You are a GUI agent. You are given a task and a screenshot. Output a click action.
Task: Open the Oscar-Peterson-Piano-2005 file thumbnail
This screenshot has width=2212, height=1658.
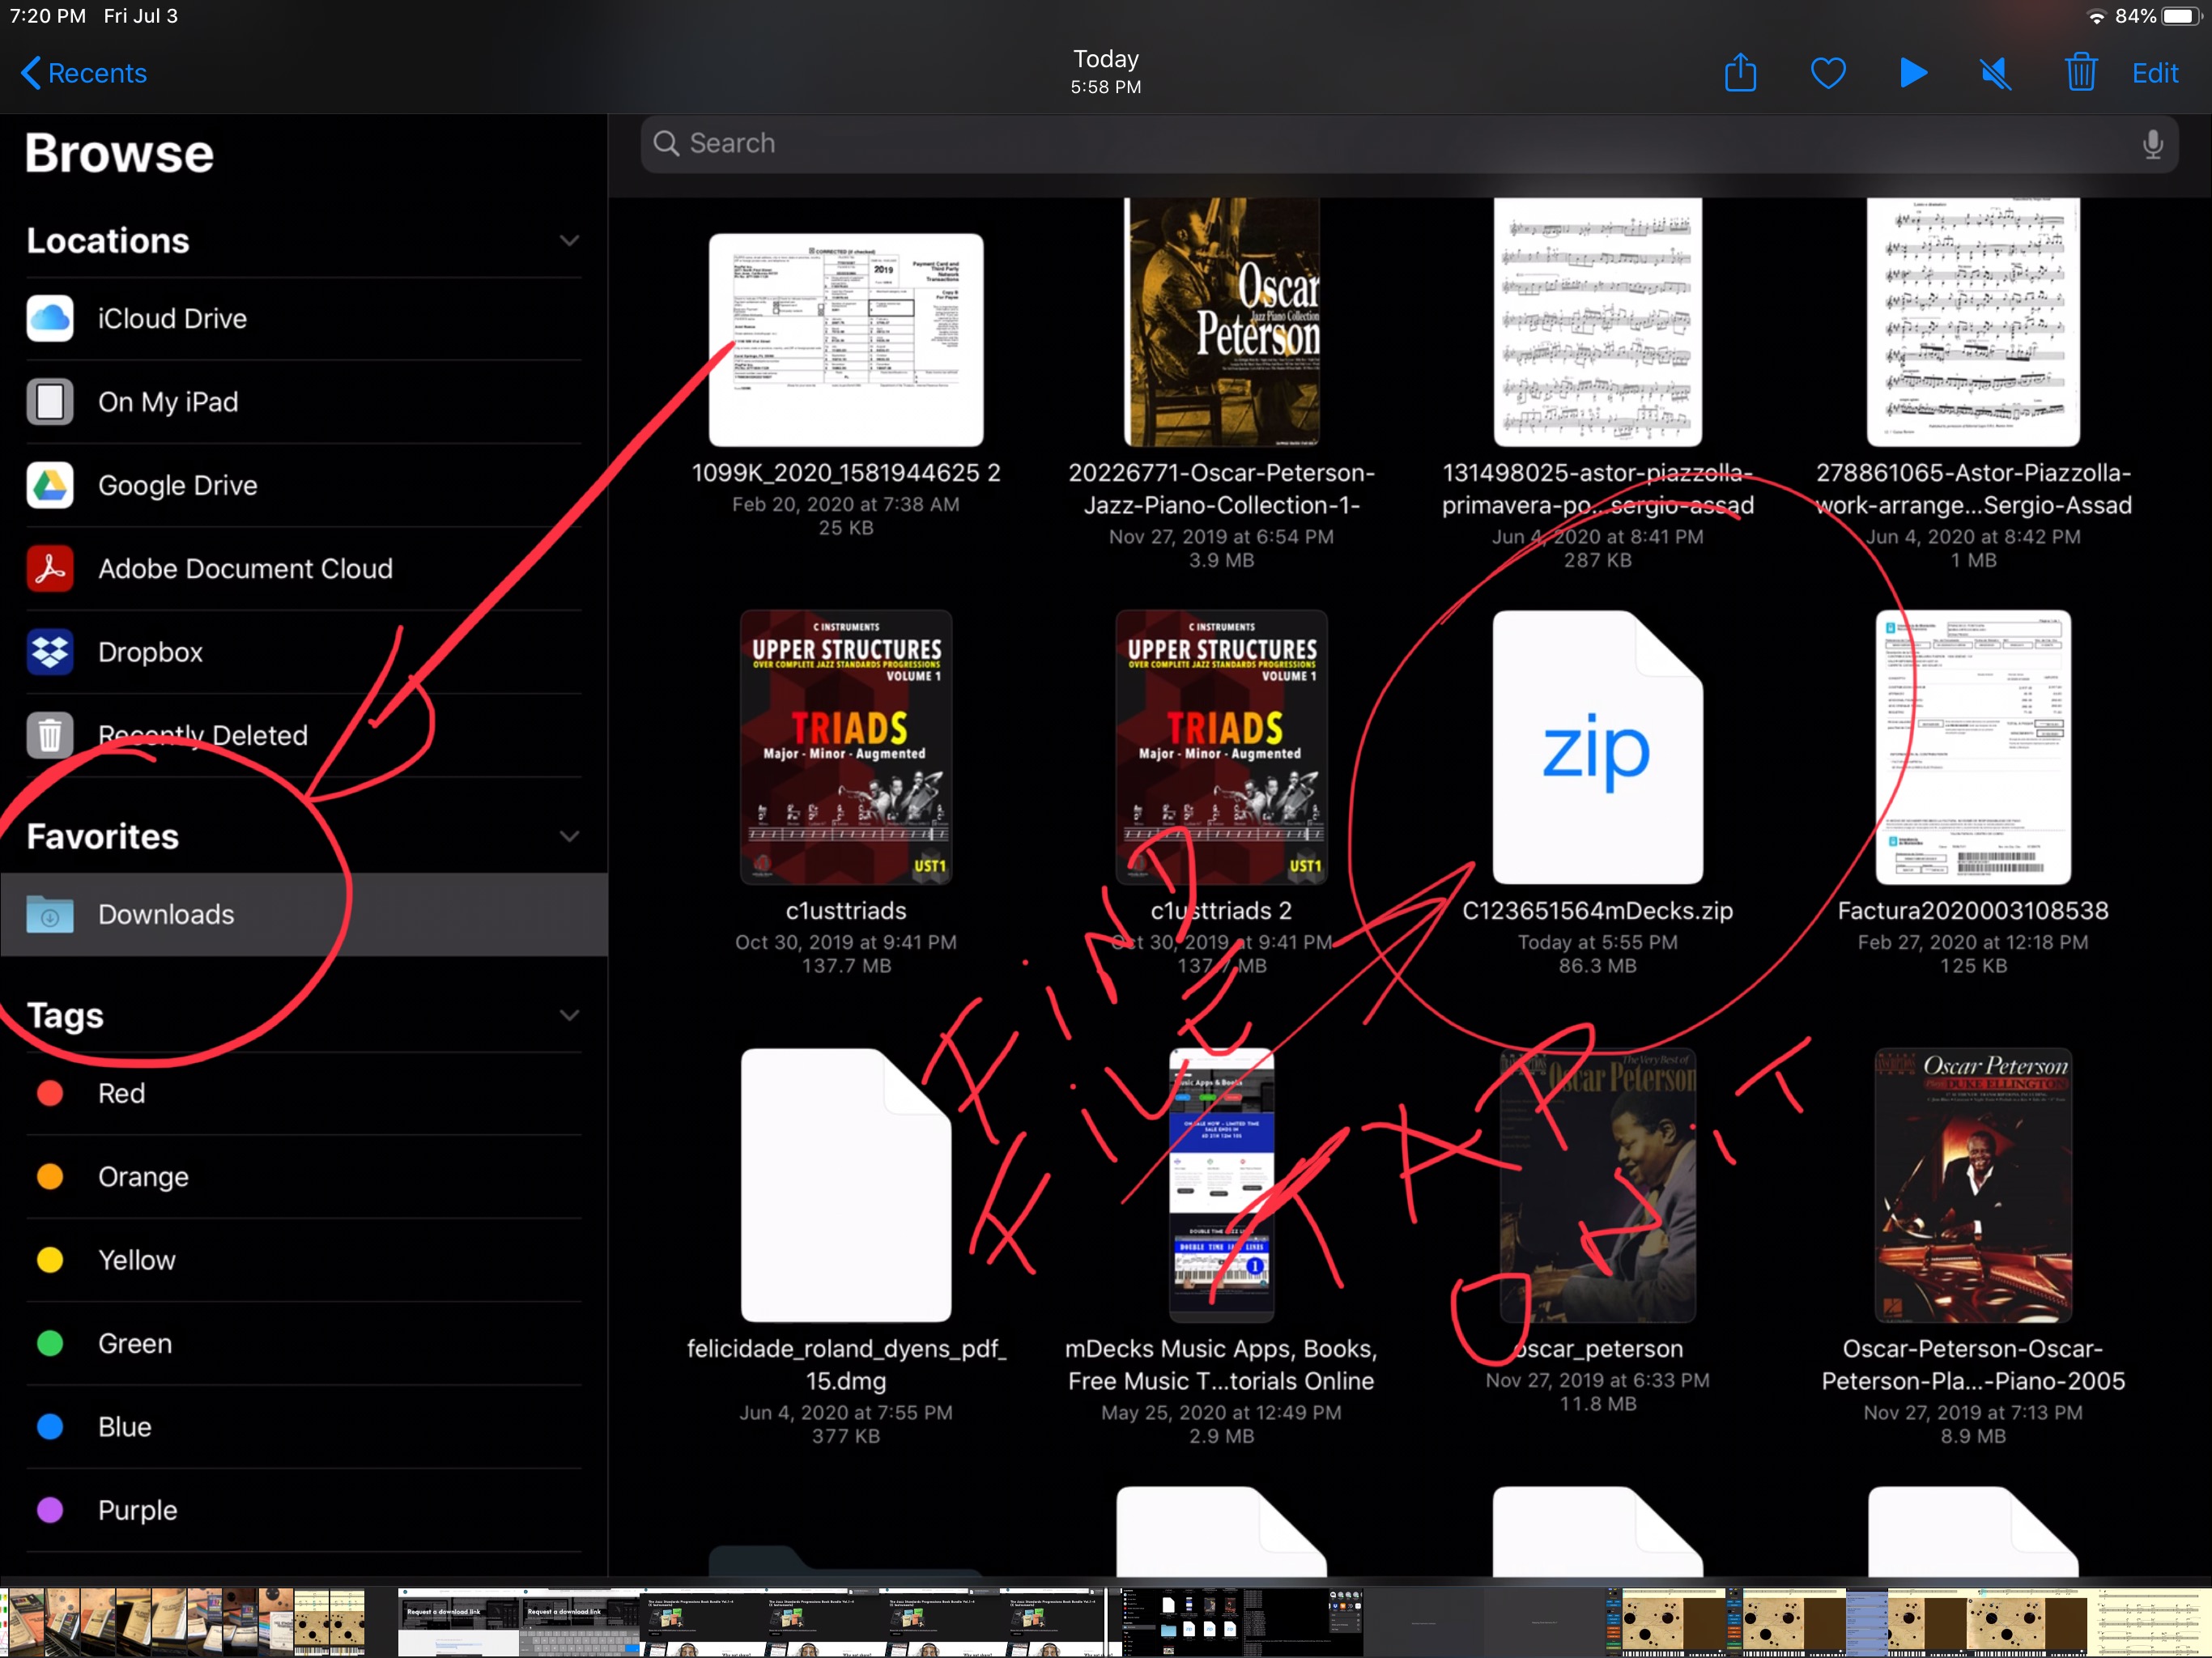pos(1973,1185)
